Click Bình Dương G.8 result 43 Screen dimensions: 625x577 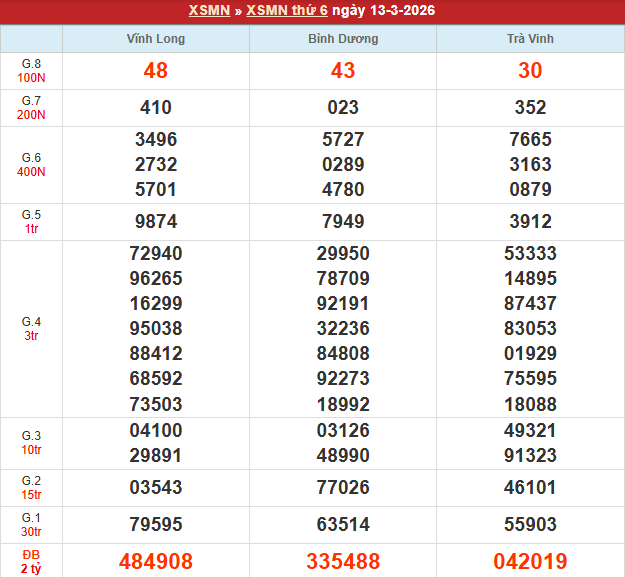coord(343,71)
